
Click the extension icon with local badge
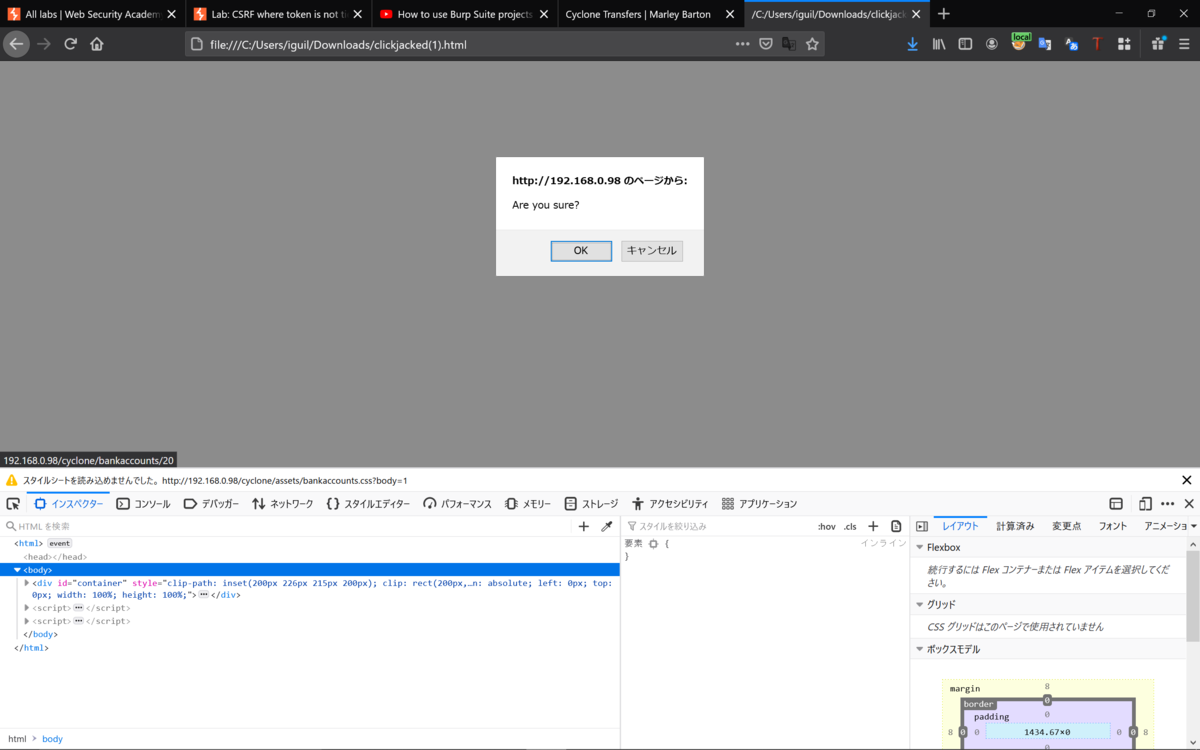tap(1019, 42)
